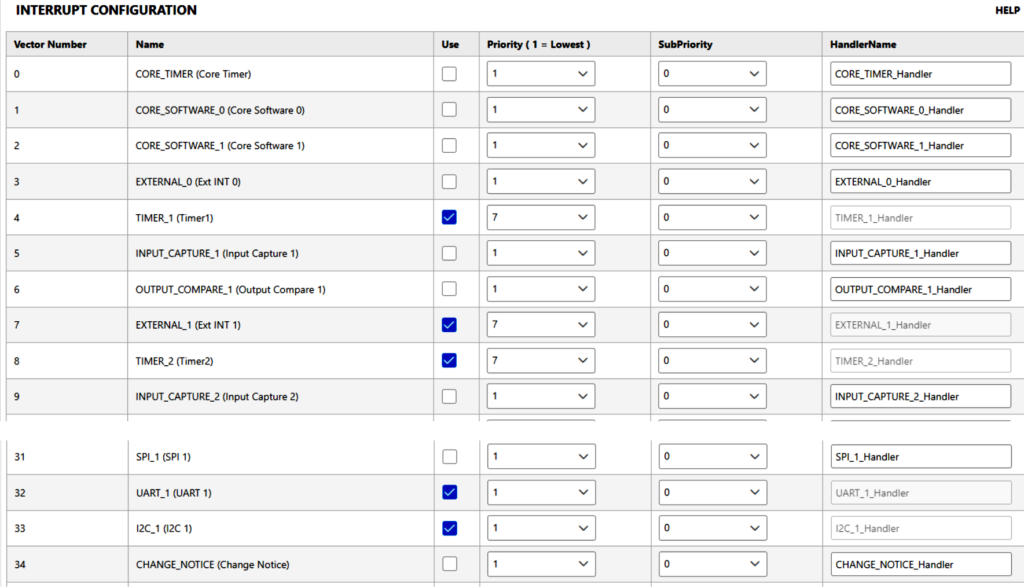Enable the SPI_1 interrupt checkbox
1024x588 pixels.
click(449, 456)
